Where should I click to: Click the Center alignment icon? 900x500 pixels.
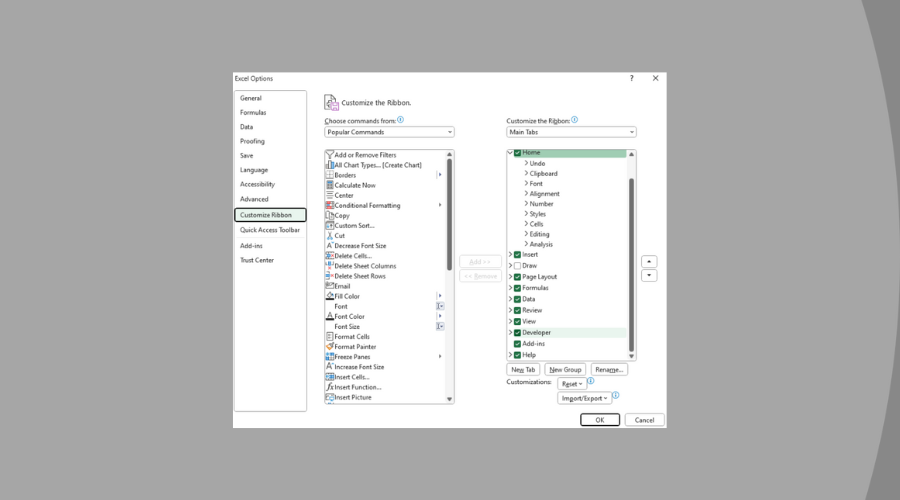(x=329, y=195)
